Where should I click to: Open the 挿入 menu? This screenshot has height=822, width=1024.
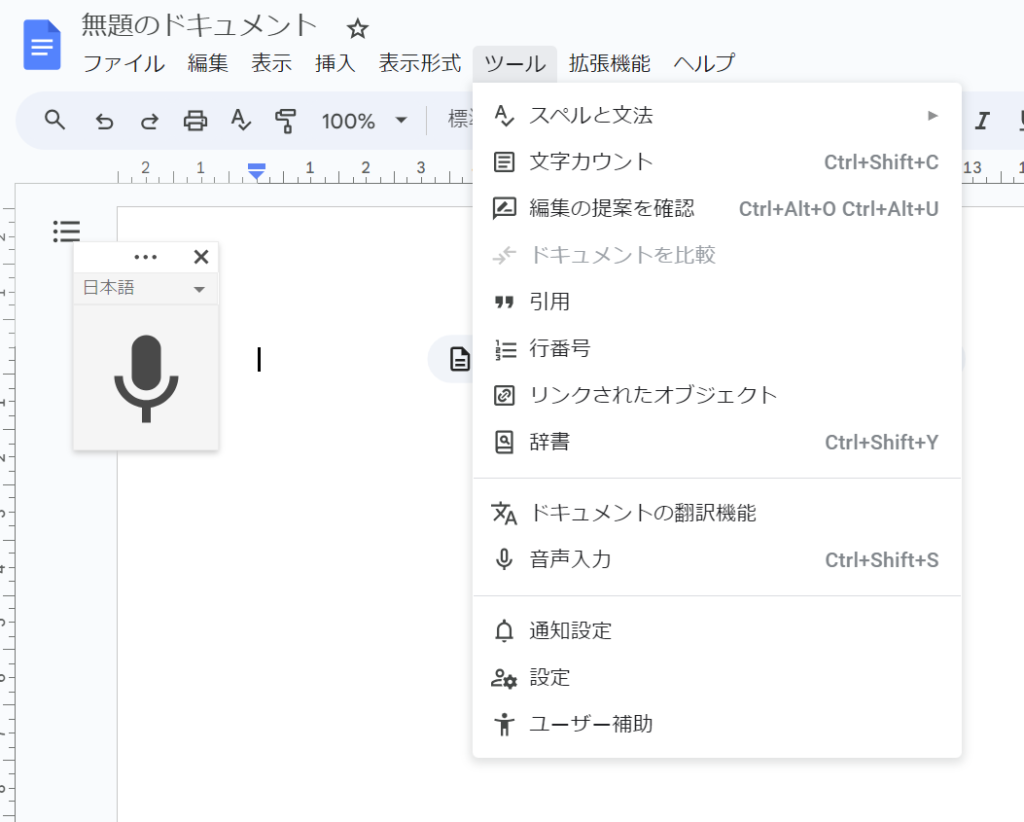pyautogui.click(x=335, y=63)
